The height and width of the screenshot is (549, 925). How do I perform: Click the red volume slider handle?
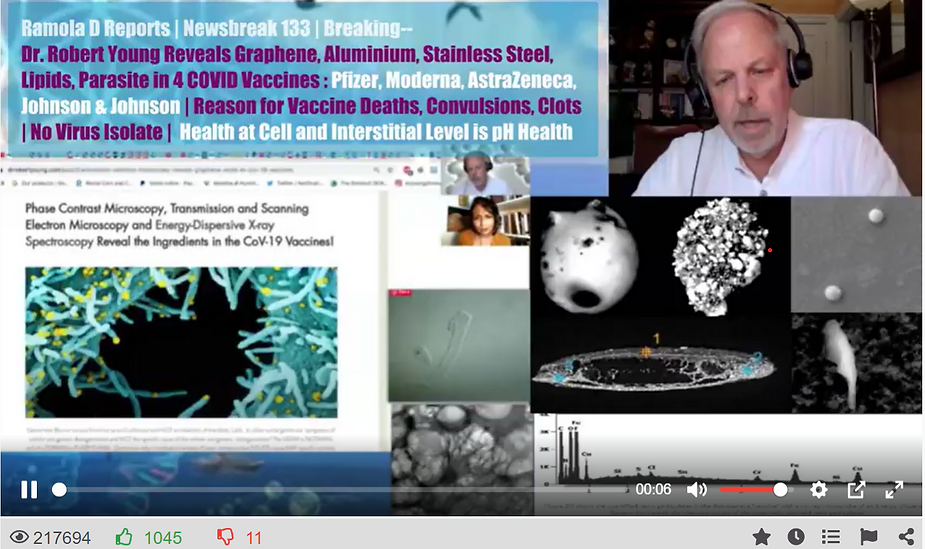780,490
